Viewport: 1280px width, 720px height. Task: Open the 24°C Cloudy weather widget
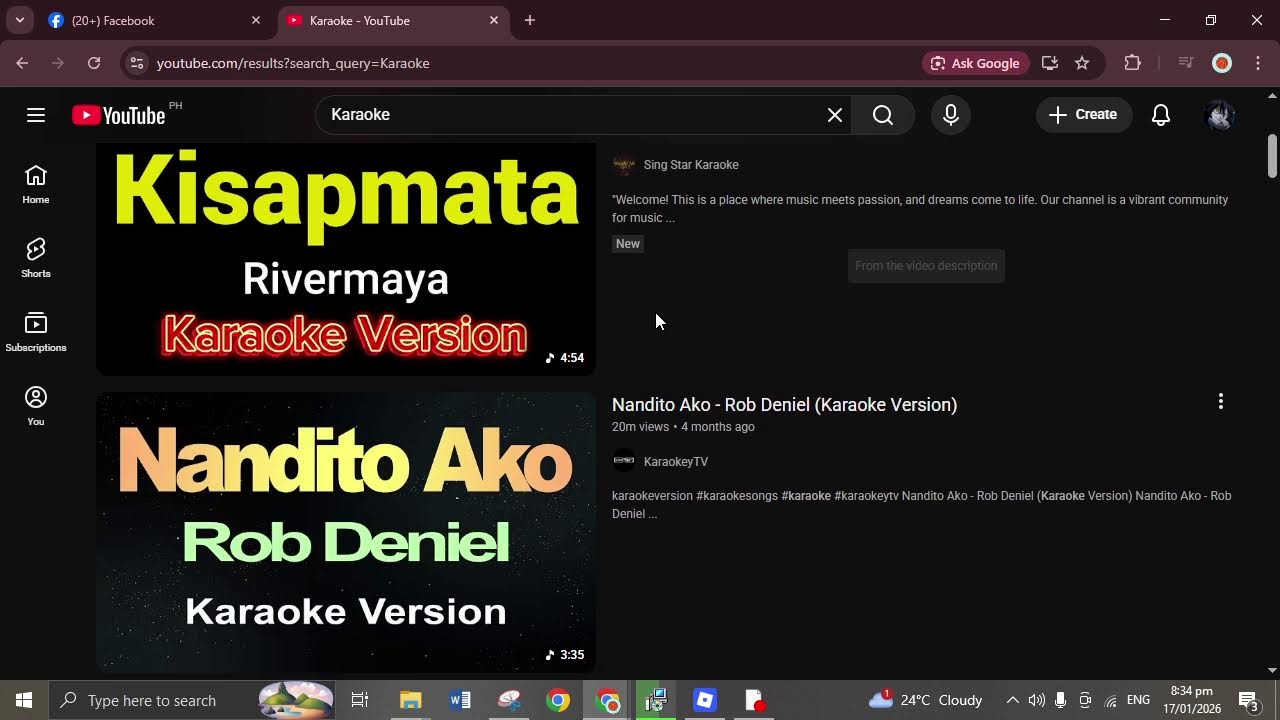coord(925,700)
